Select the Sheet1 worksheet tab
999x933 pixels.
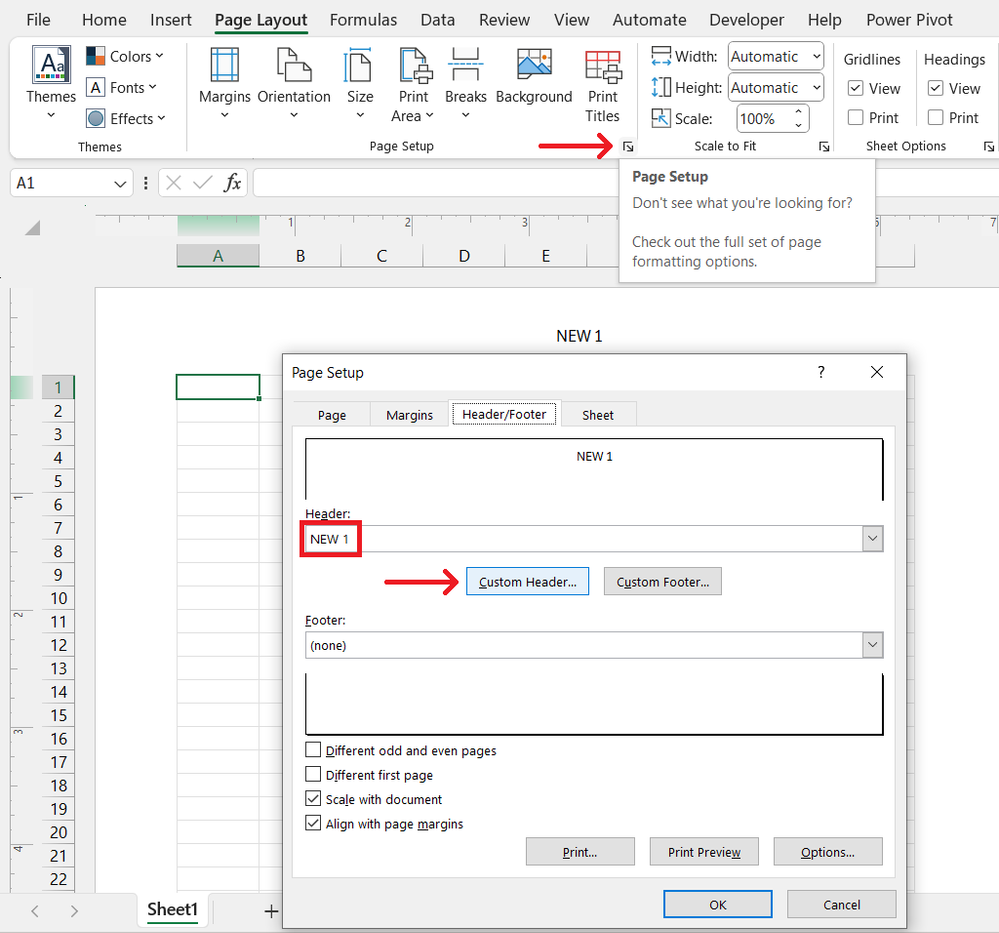[173, 909]
